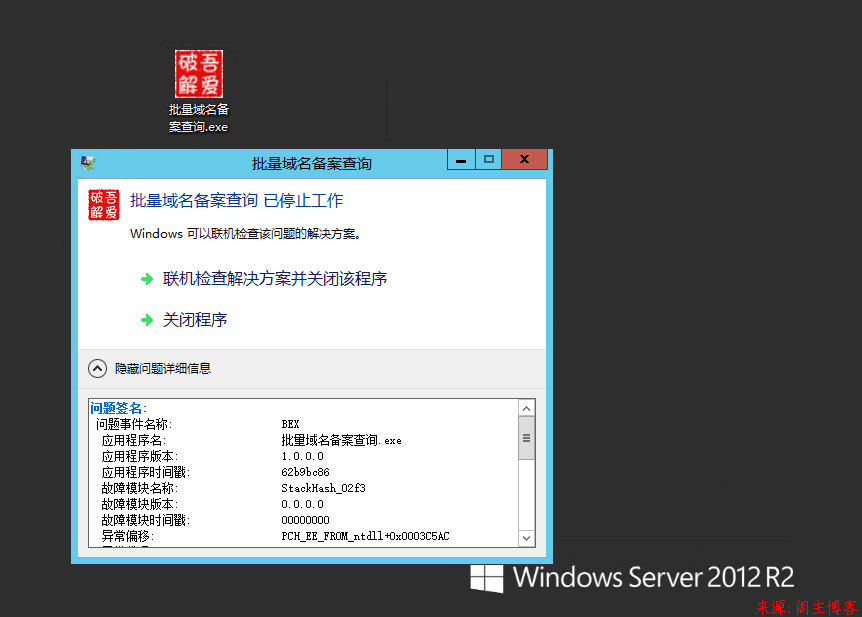The image size is (862, 617).
Task: Select the 故障模块时间戳 label
Action: (146, 520)
